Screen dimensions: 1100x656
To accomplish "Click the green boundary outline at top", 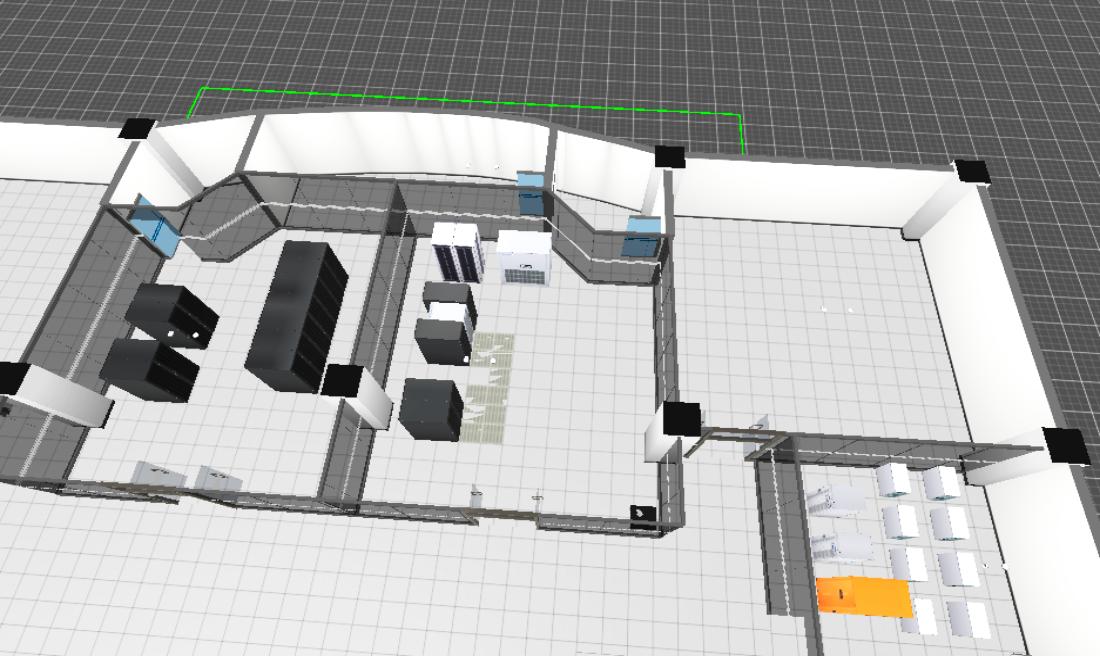I will click(x=470, y=101).
